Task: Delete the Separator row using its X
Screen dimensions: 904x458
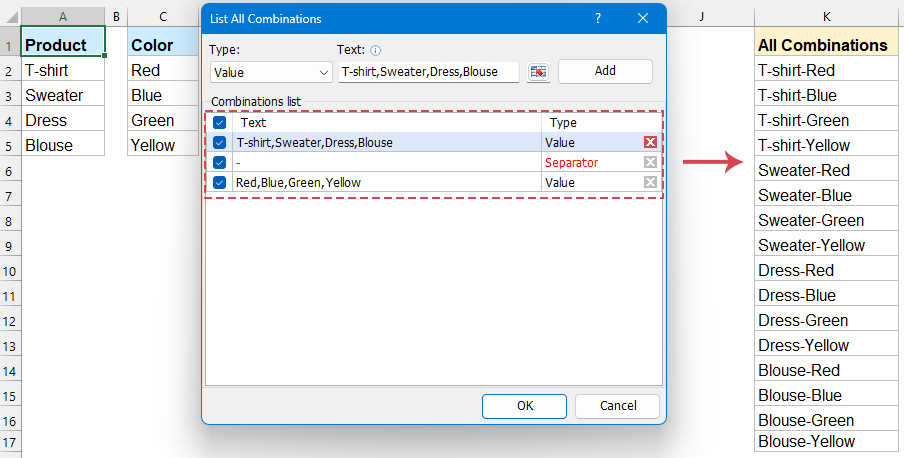Action: coord(650,162)
